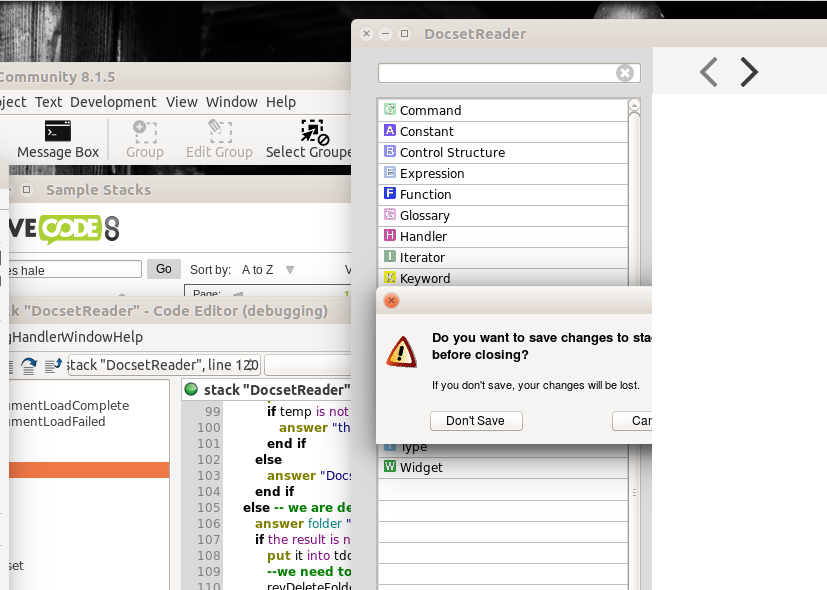Select the Widget item in the list

click(x=421, y=467)
